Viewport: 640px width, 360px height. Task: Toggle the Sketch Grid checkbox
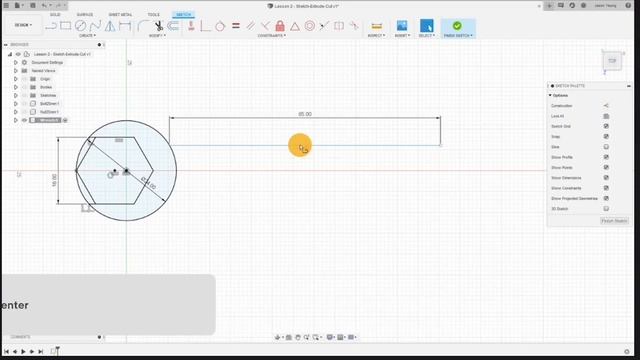point(606,126)
